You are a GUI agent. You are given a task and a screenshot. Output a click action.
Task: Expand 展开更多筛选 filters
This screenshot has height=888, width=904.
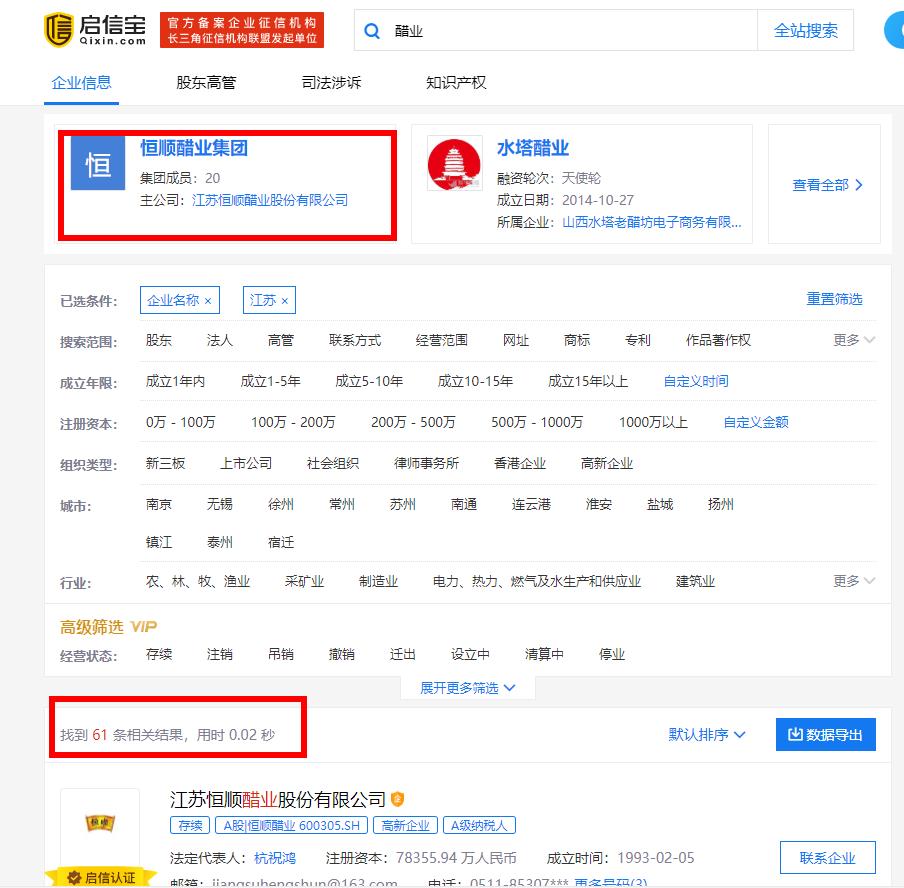coord(468,688)
